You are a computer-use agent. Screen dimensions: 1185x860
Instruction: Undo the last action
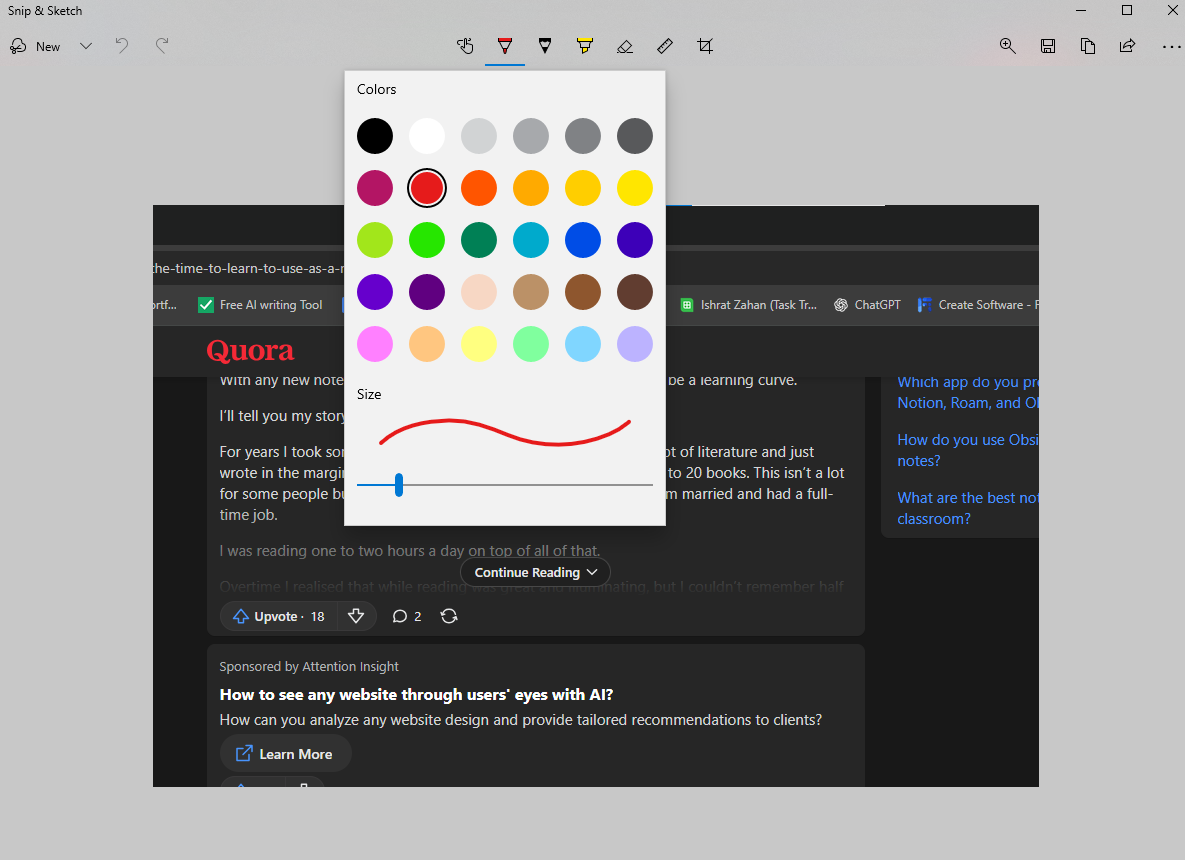[122, 46]
